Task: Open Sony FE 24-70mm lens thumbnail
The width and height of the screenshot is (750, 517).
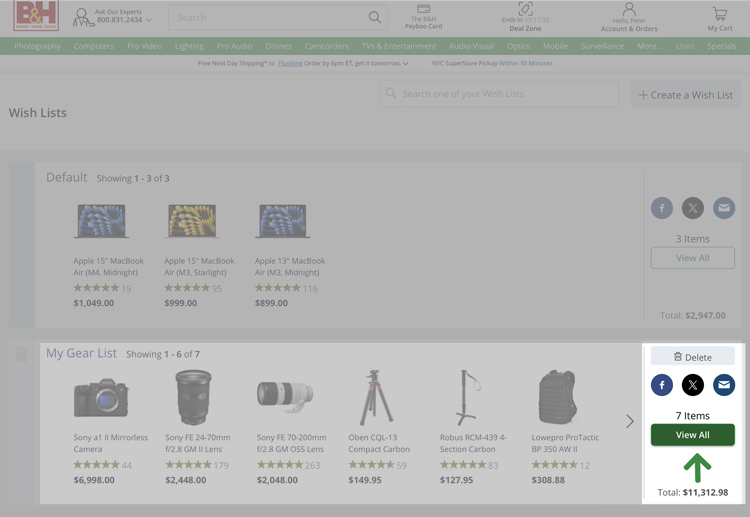Action: click(x=193, y=397)
